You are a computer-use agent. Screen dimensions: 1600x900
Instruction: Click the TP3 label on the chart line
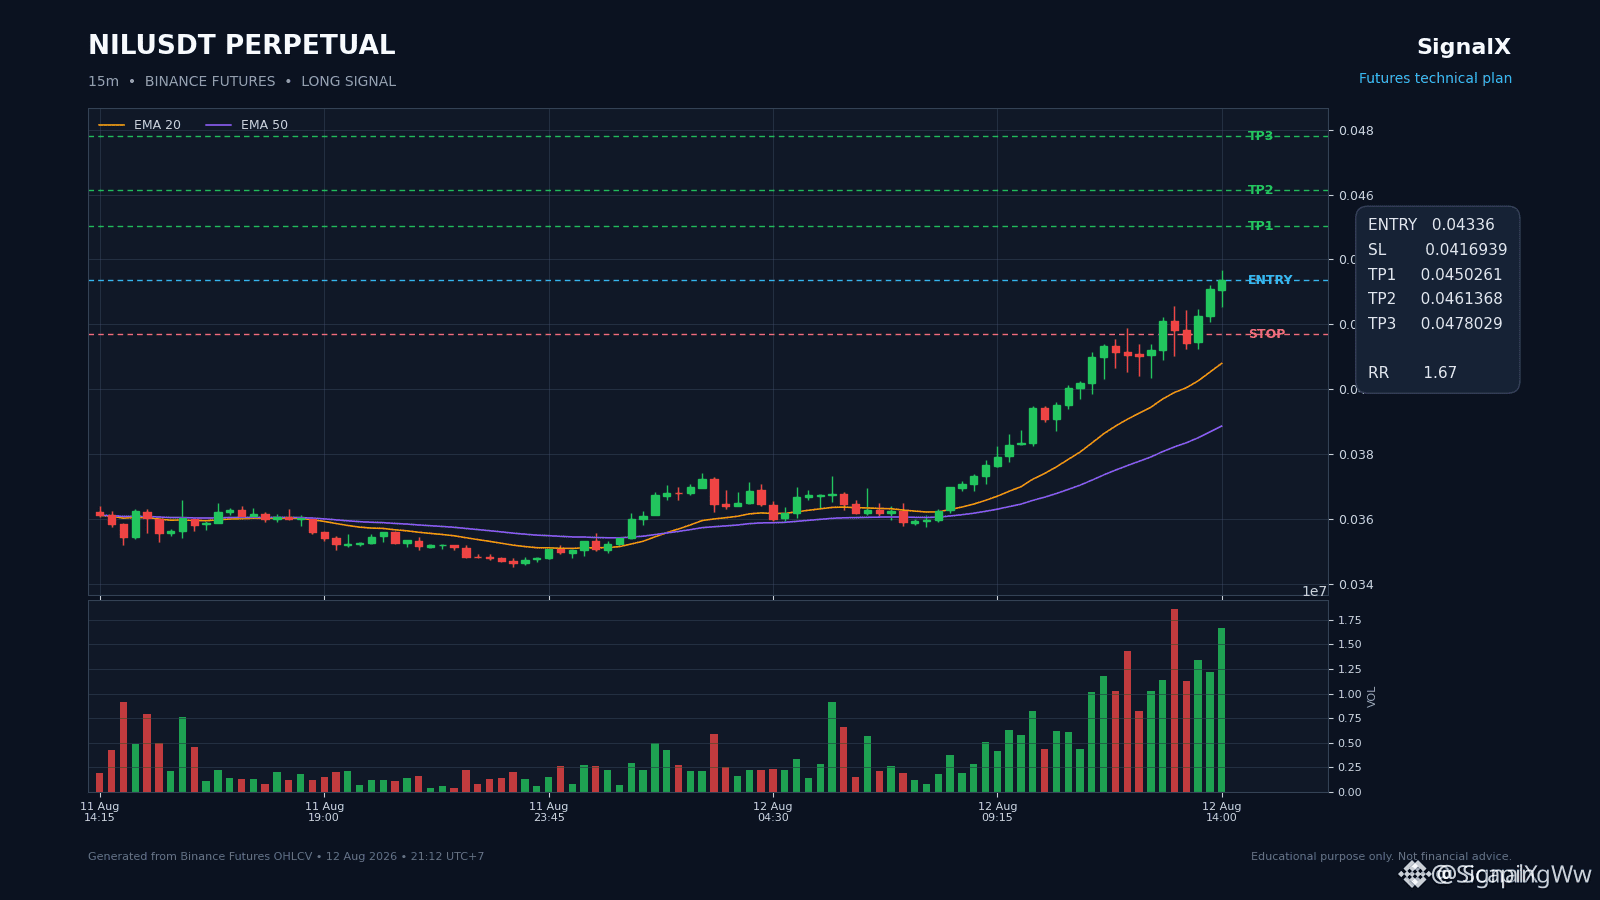coord(1260,136)
